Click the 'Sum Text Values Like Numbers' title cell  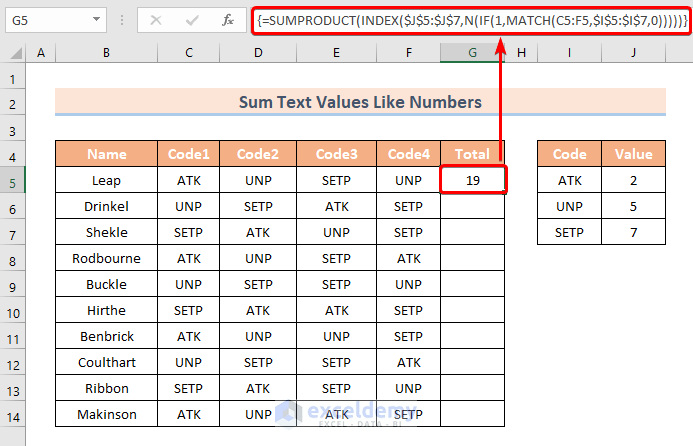(x=360, y=102)
